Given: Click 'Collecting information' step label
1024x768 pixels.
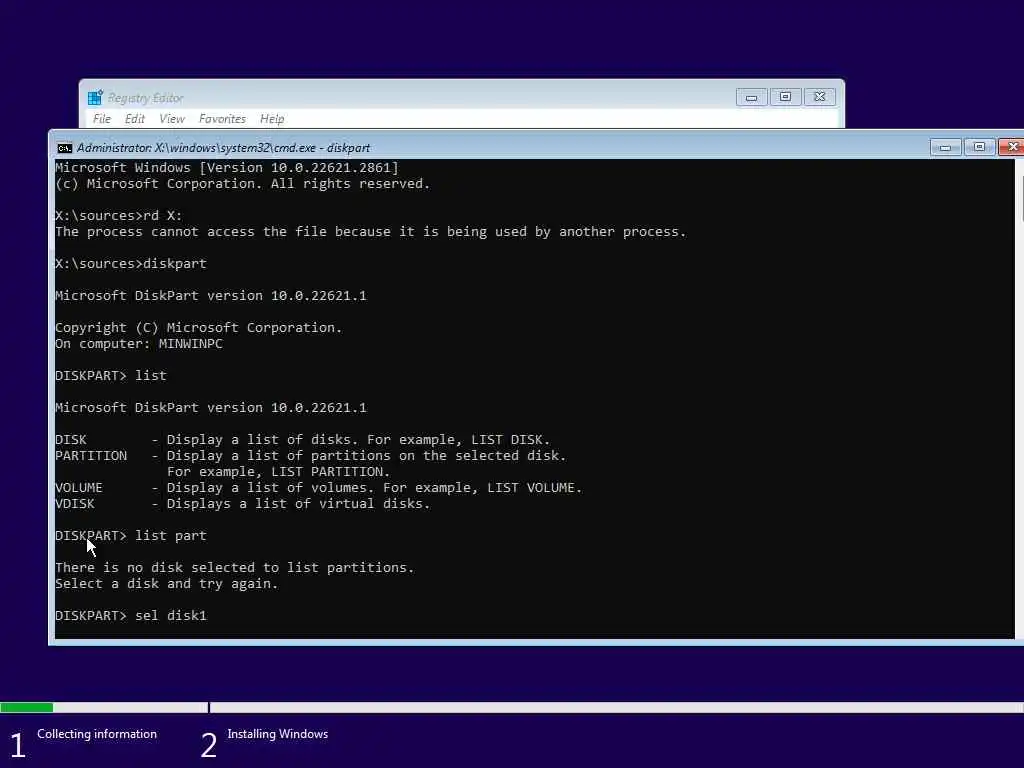Looking at the screenshot, I should coord(97,734).
